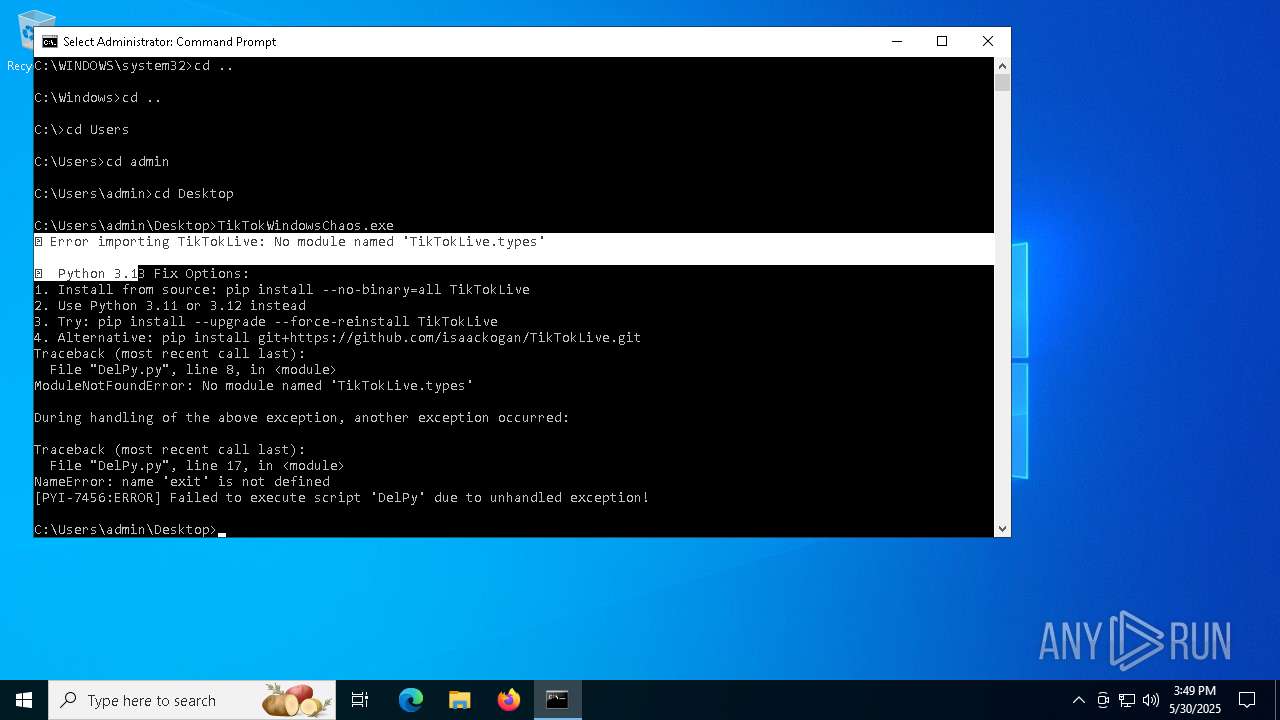Open the volume control tray icon

click(1151, 700)
